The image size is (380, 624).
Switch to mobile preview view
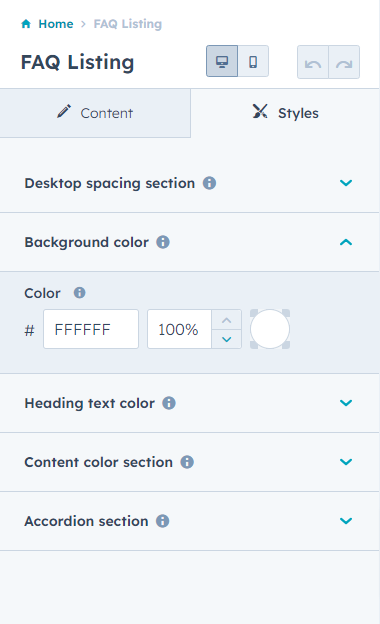click(x=253, y=61)
